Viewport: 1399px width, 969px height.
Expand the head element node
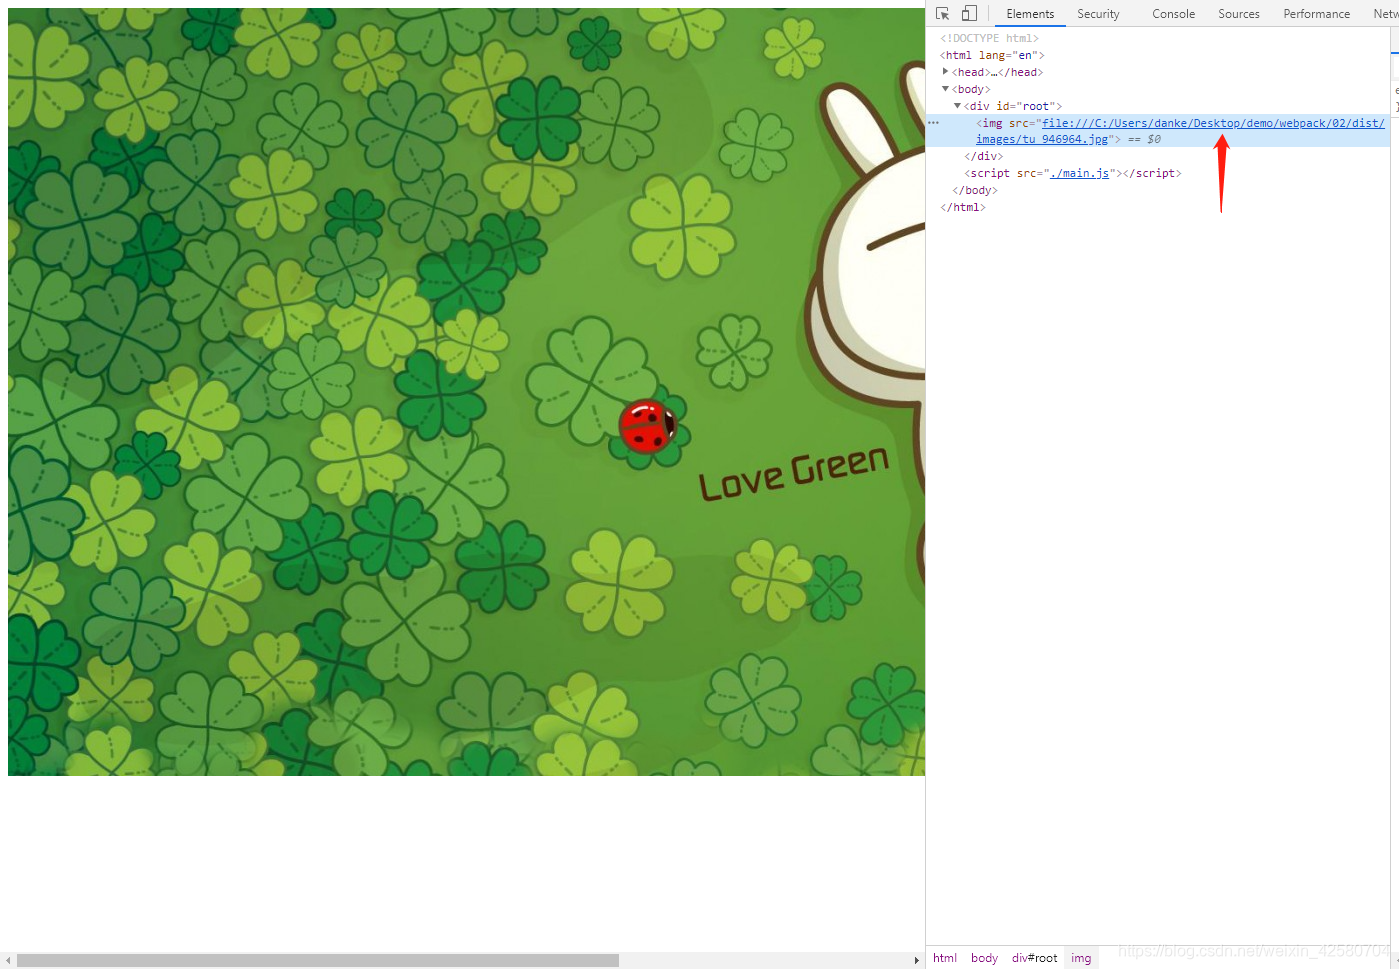click(x=945, y=72)
